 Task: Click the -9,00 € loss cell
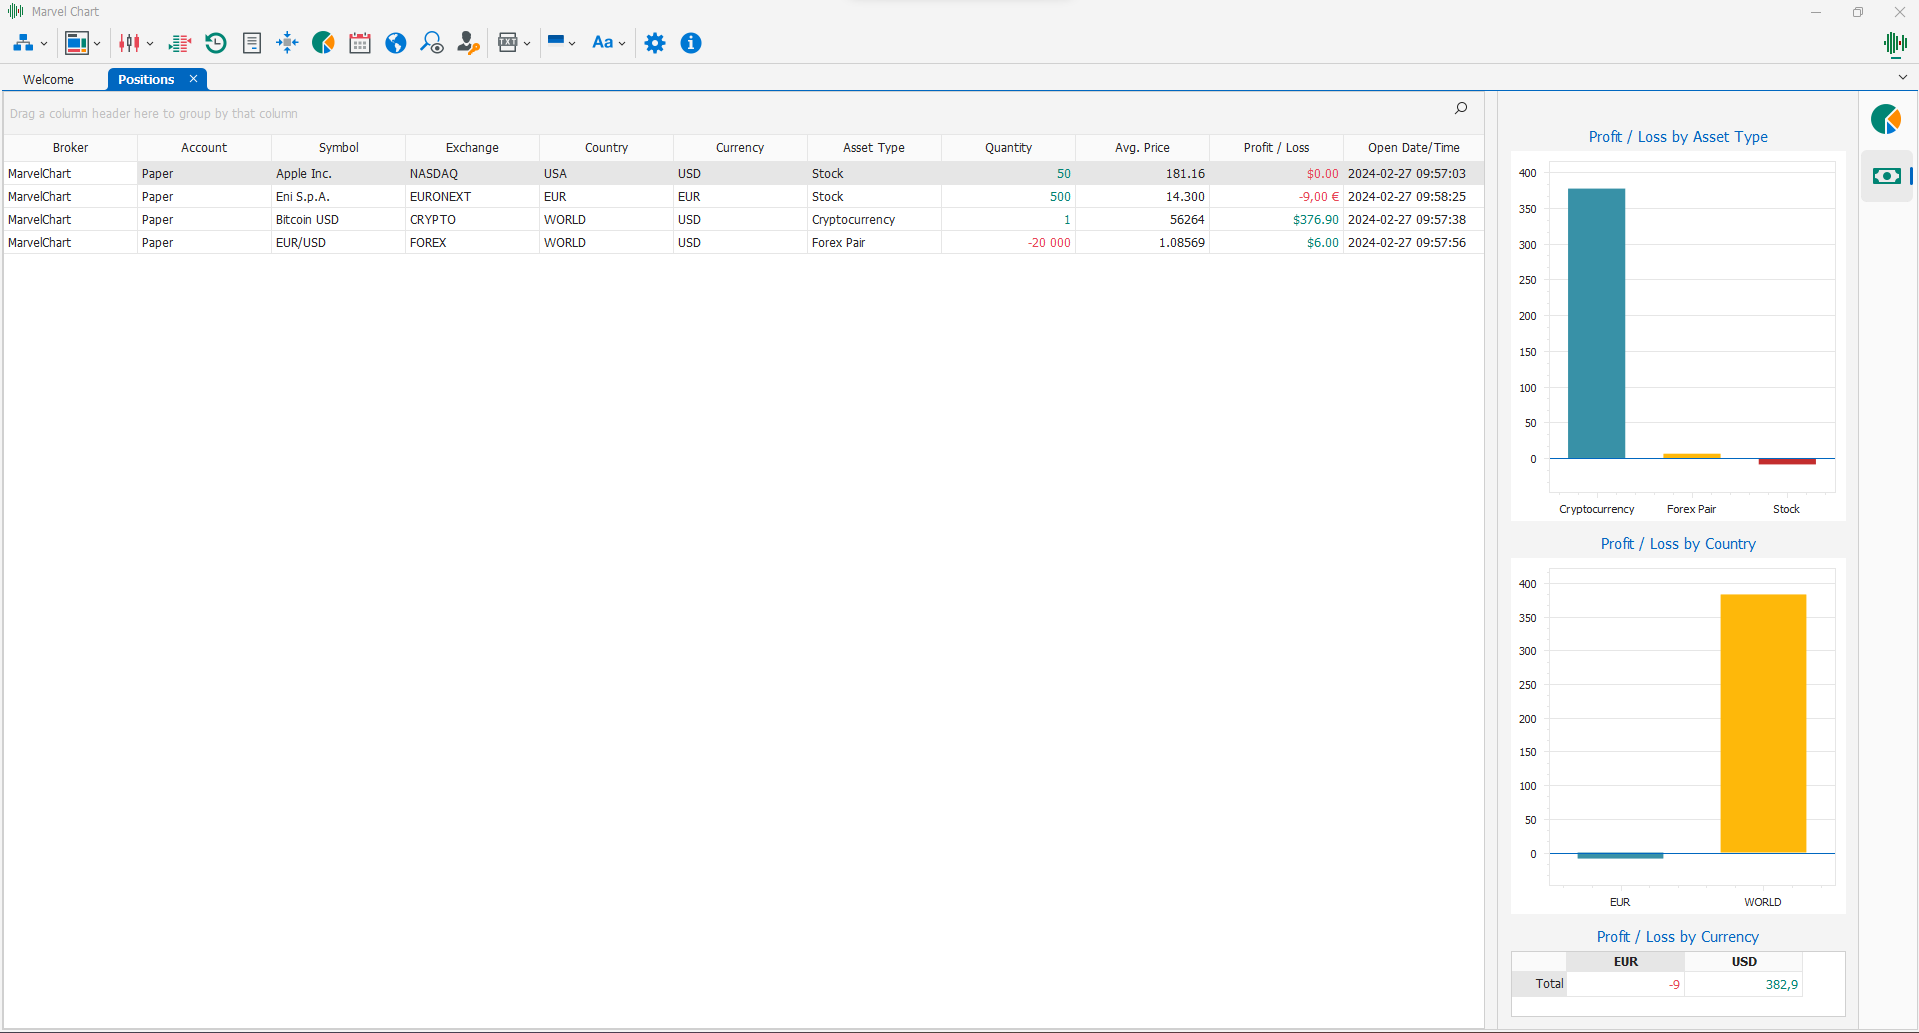(1276, 197)
